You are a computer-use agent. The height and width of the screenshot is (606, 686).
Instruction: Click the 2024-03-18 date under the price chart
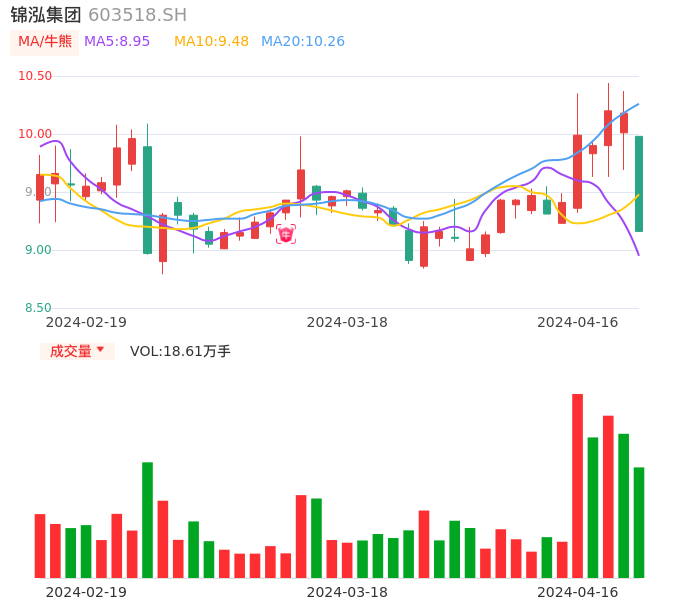[x=347, y=323]
